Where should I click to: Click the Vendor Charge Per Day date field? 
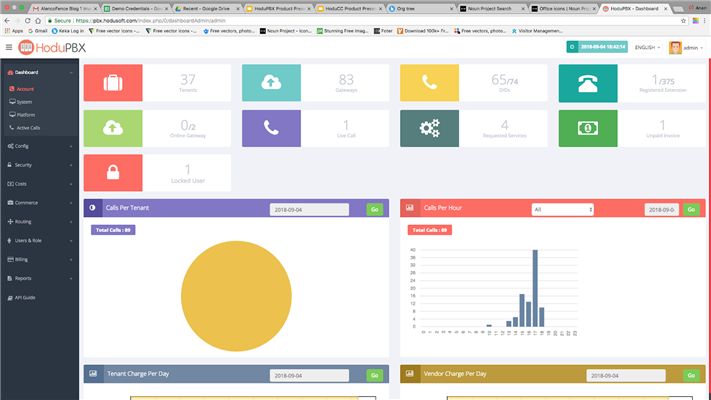pos(626,376)
